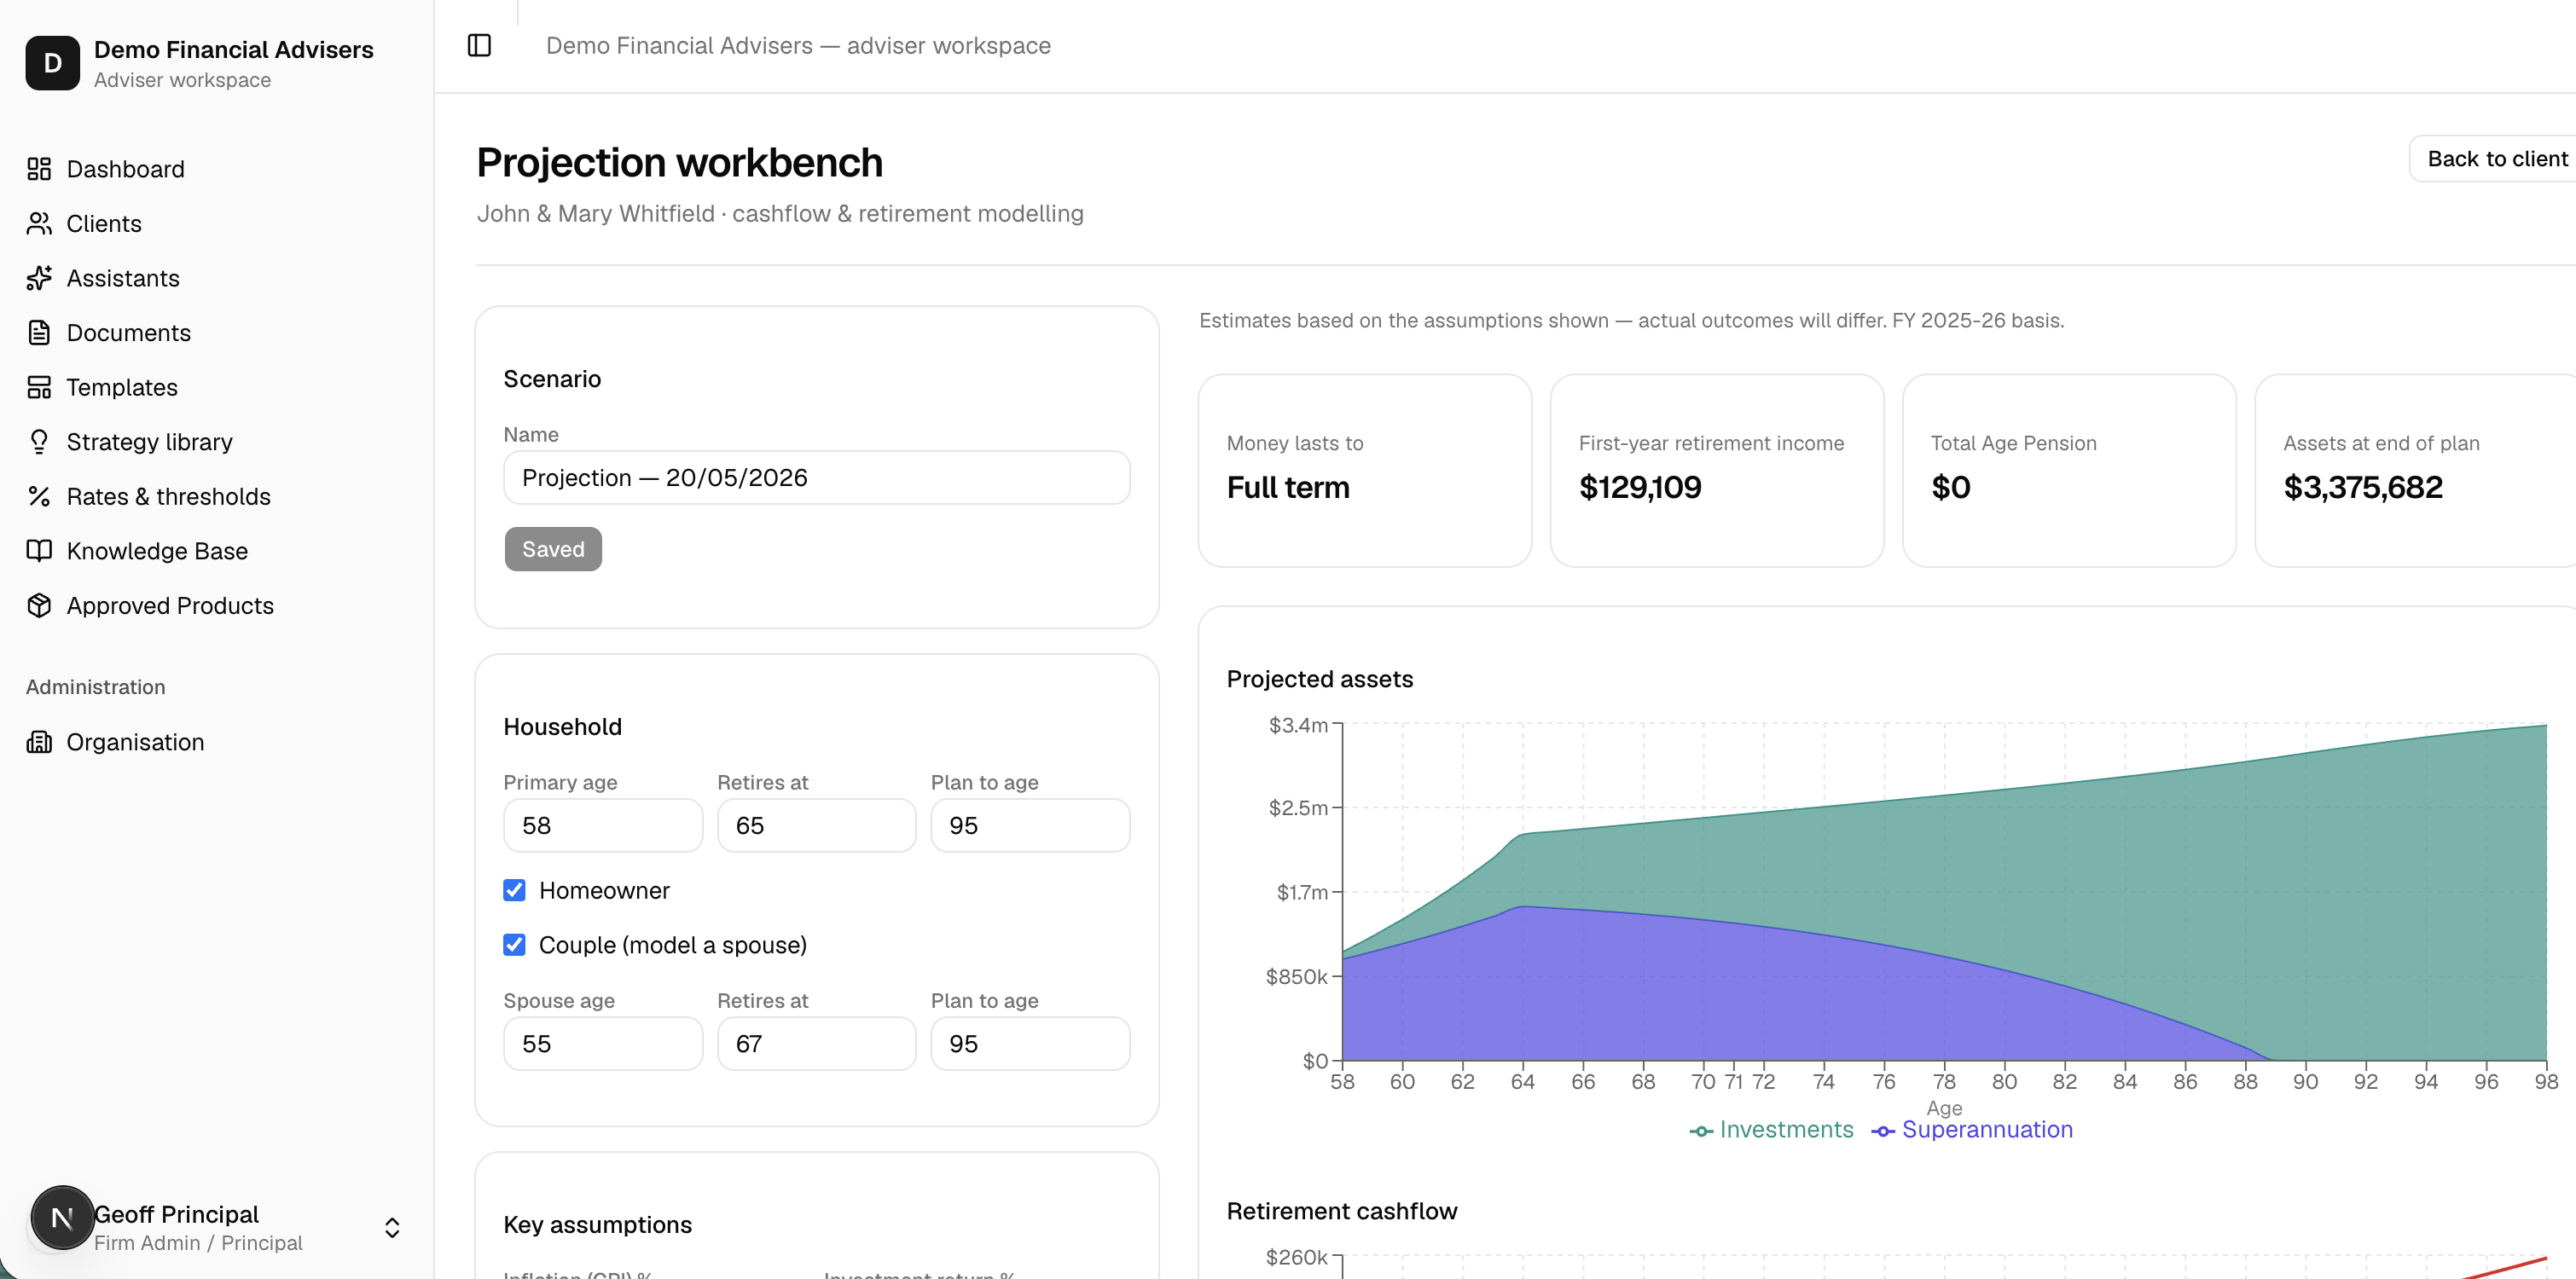This screenshot has height=1279, width=2576.
Task: Toggle the sidebar panel icon
Action: tap(479, 46)
